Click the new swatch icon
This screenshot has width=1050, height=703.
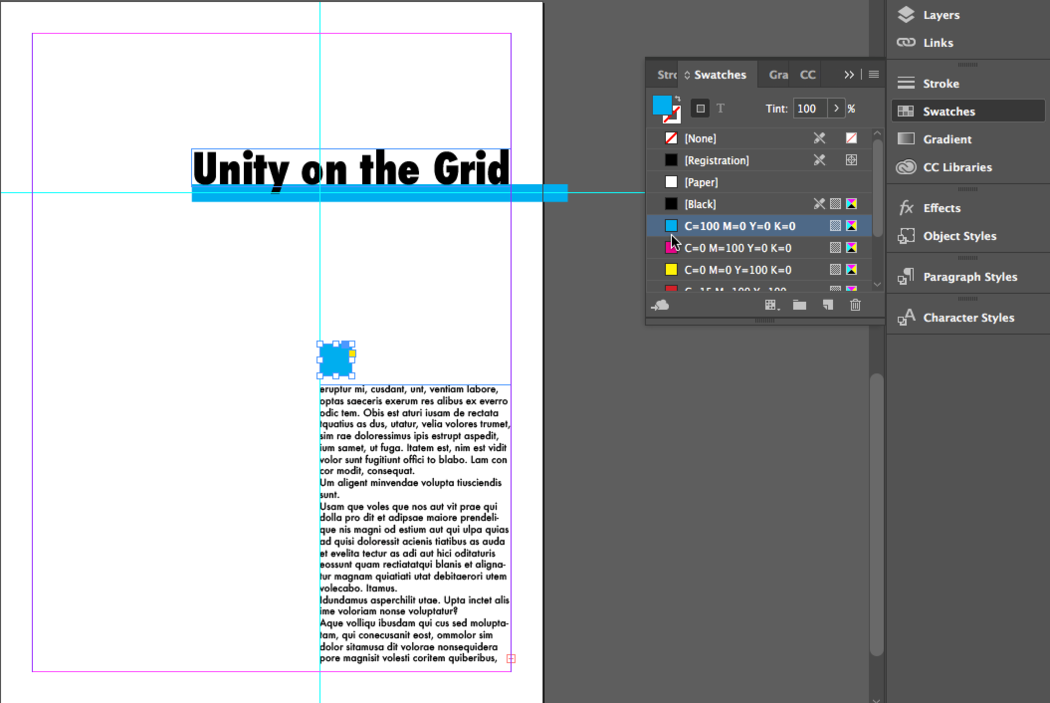(x=828, y=305)
